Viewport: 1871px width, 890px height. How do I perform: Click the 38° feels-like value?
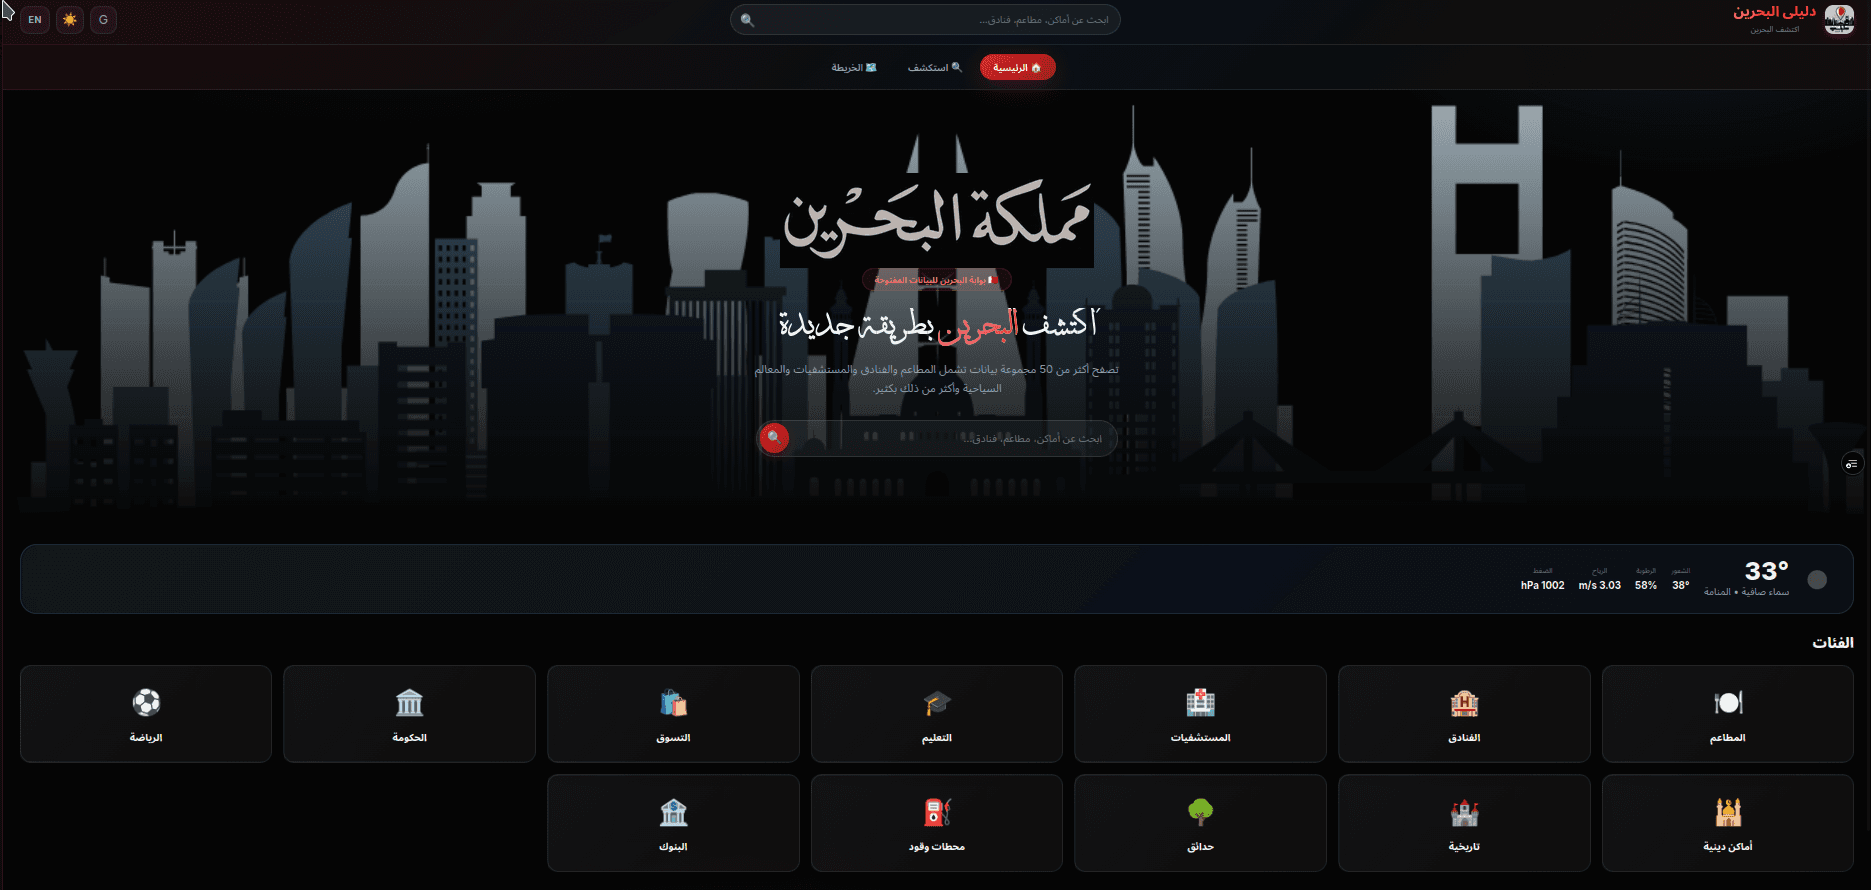tap(1681, 586)
